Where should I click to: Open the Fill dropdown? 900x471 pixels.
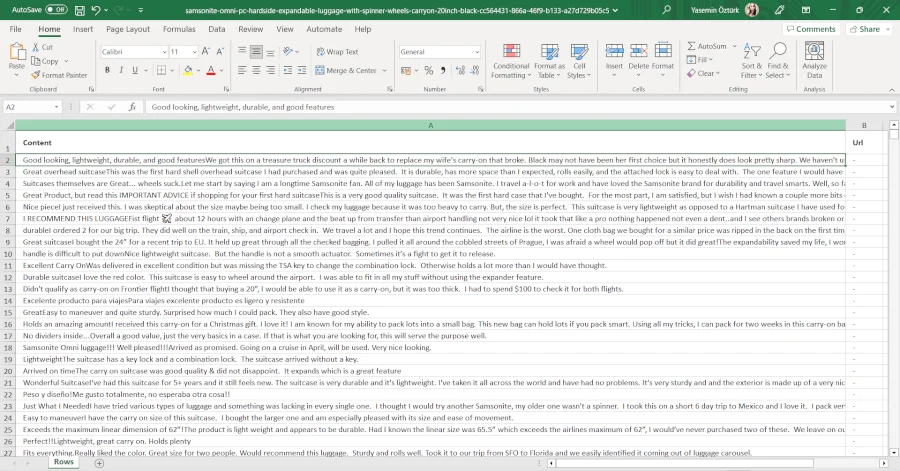700,60
